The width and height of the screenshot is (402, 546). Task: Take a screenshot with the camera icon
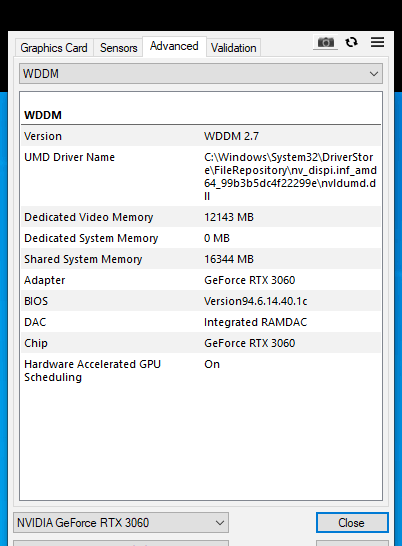tap(325, 42)
